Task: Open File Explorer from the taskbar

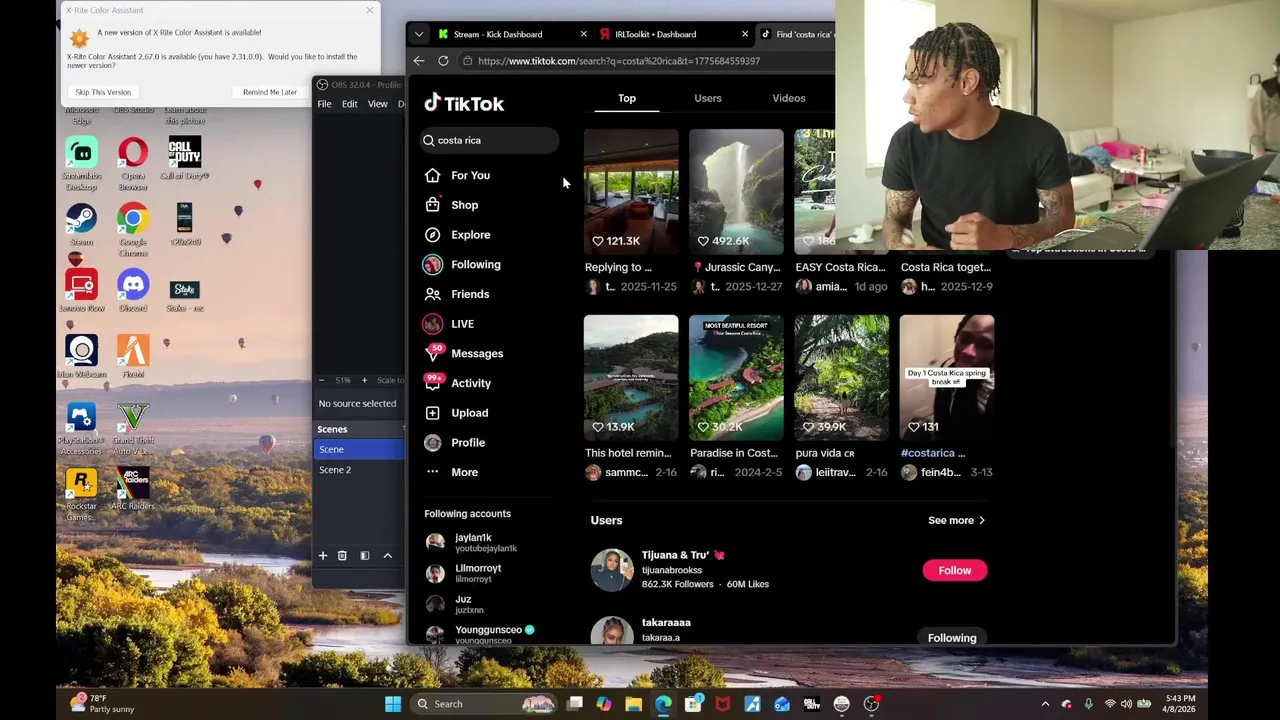Action: (633, 704)
